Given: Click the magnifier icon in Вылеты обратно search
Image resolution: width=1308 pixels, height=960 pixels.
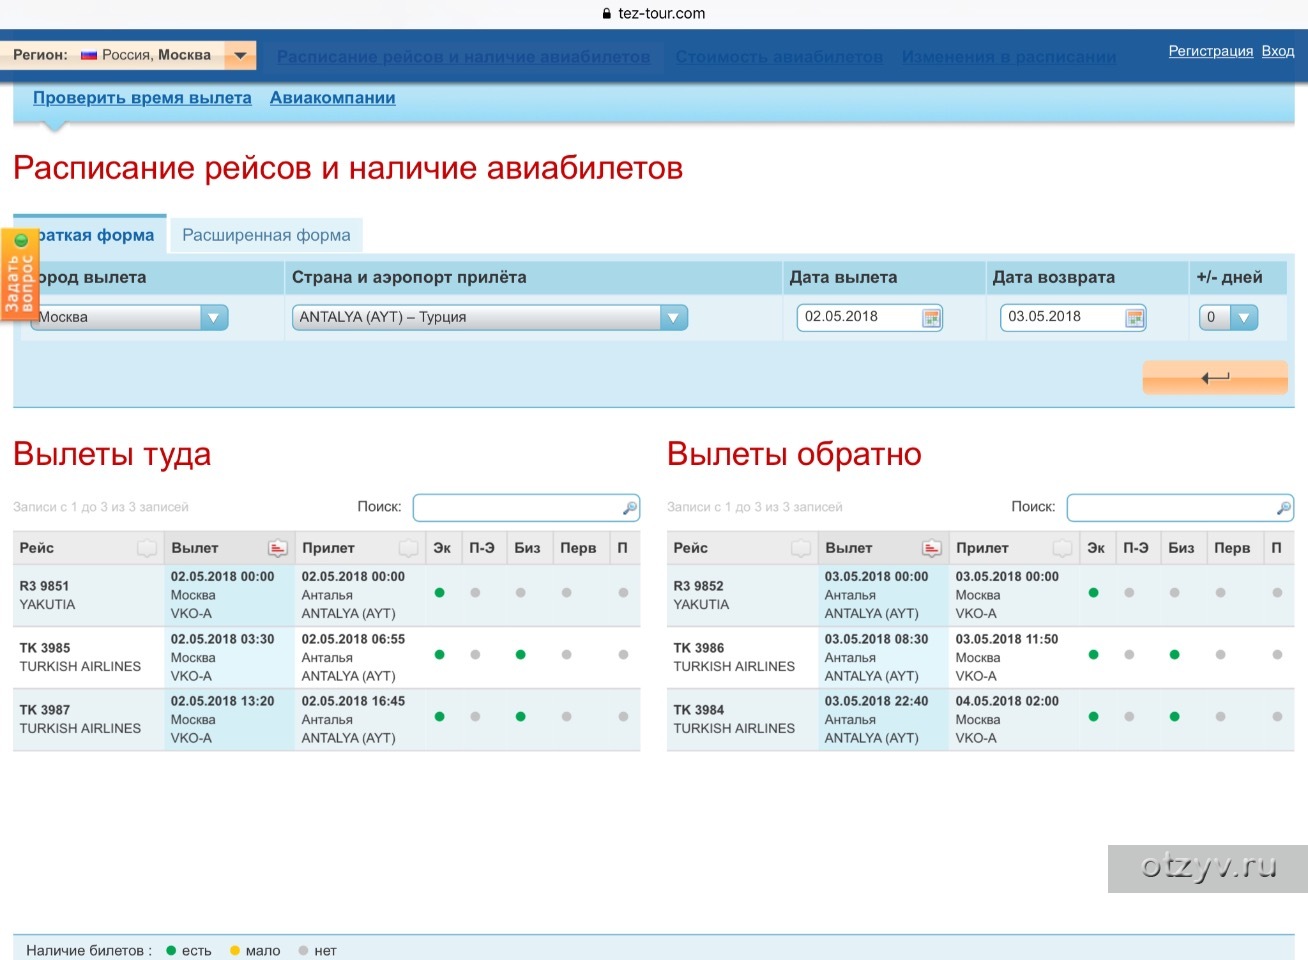Looking at the screenshot, I should [x=1283, y=508].
